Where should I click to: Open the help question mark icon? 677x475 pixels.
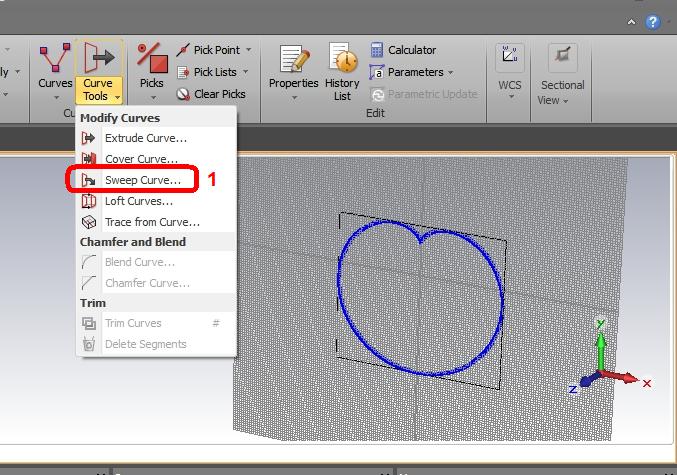[652, 20]
